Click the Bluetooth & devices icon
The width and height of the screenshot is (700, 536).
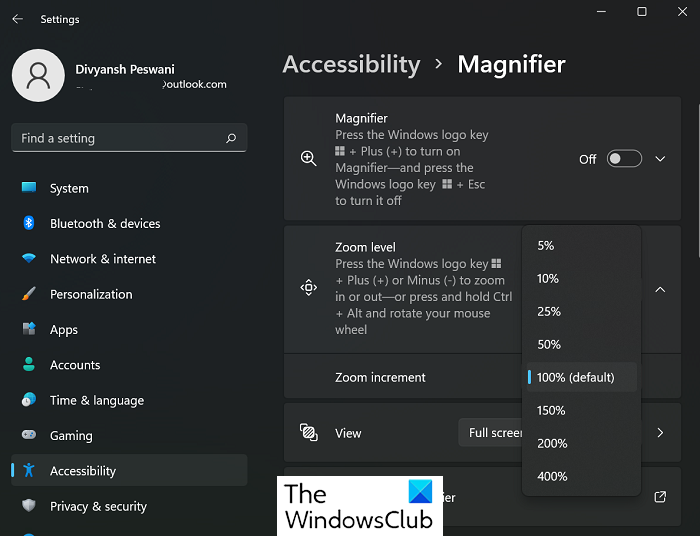[29, 223]
